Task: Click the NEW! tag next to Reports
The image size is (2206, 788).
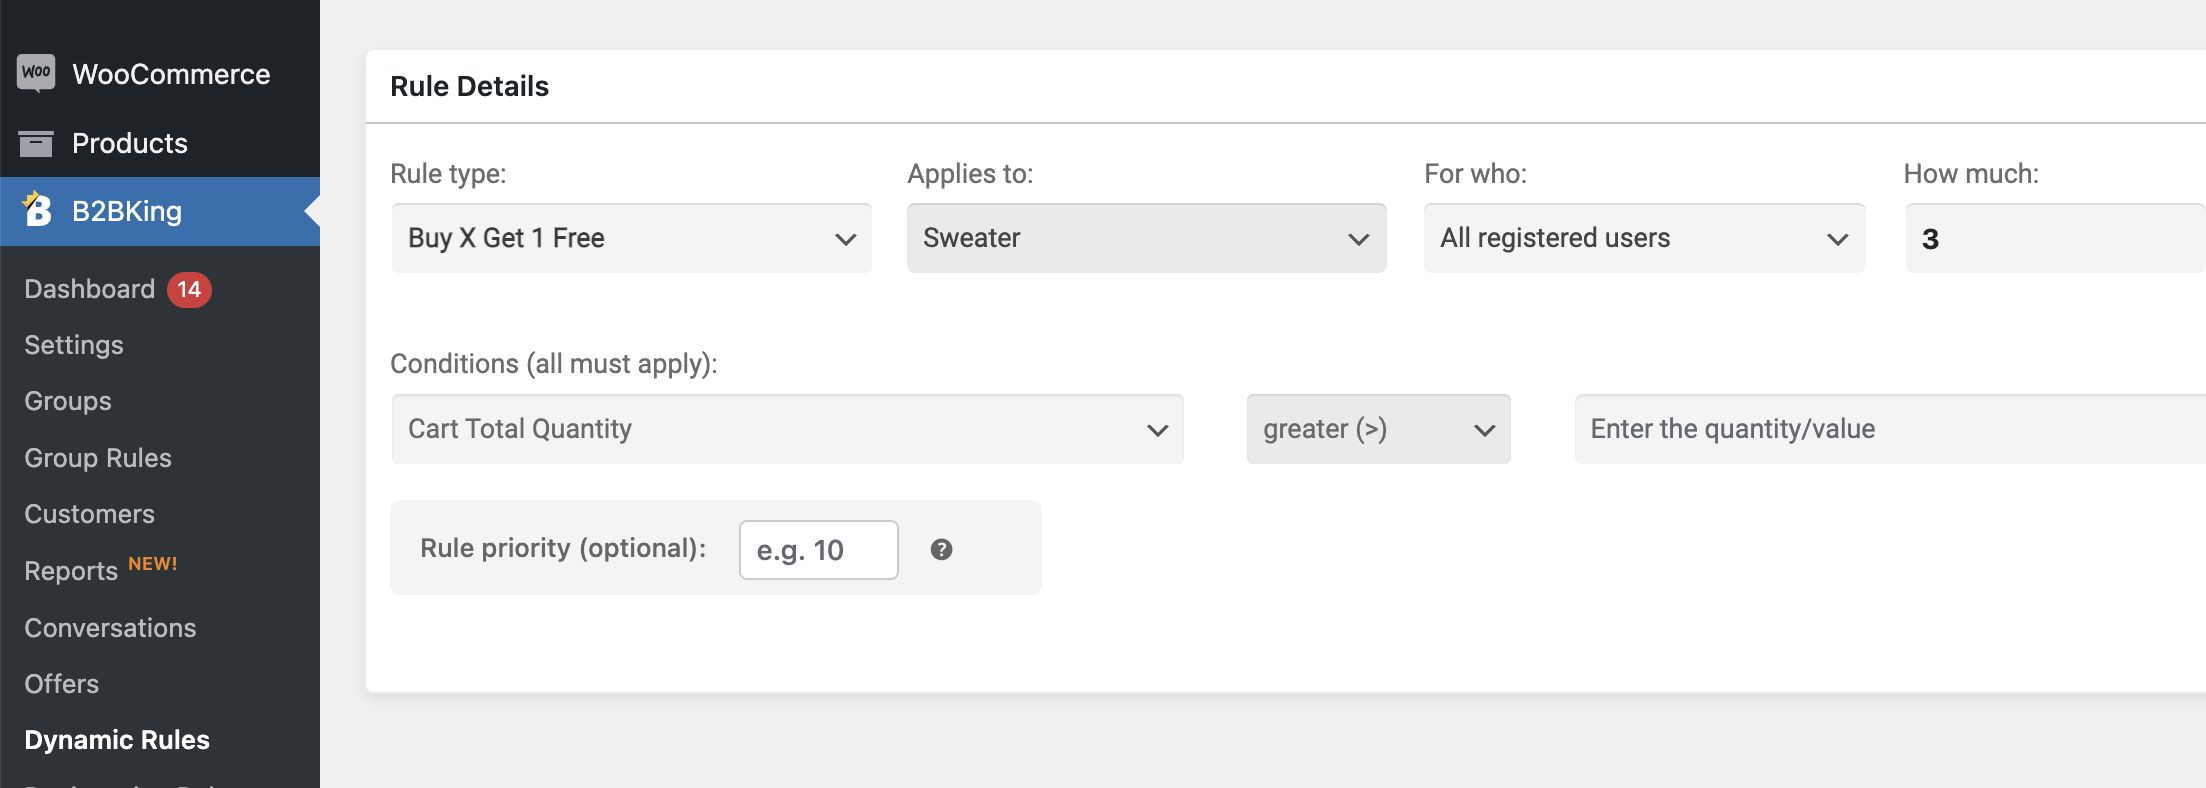Action: pos(153,563)
